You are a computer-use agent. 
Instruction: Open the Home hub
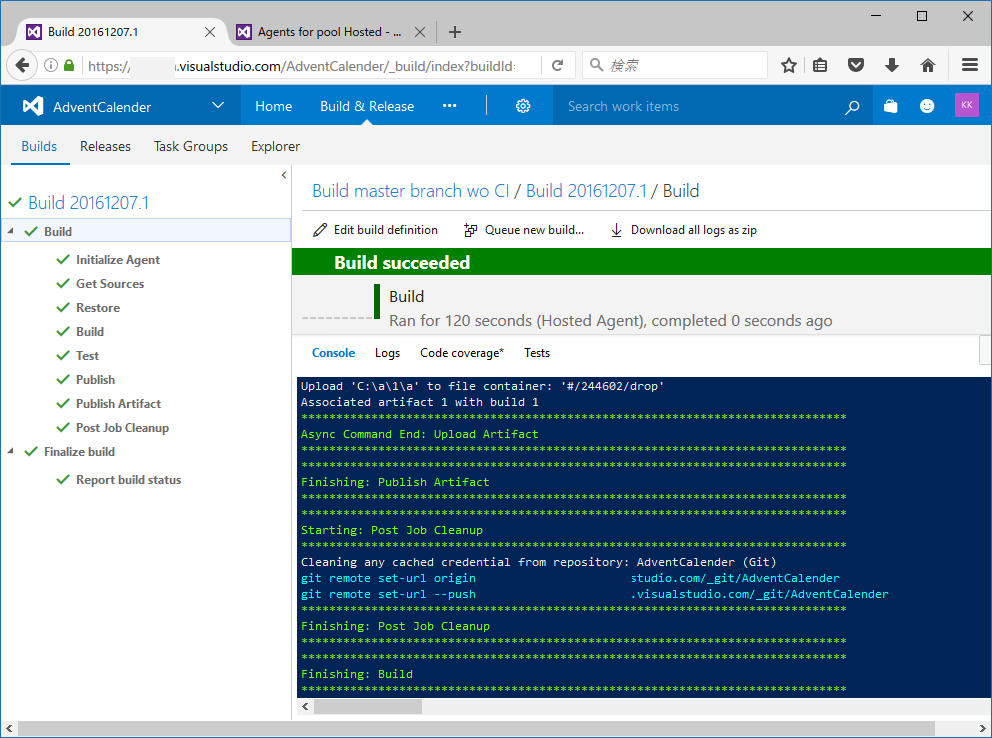[273, 106]
